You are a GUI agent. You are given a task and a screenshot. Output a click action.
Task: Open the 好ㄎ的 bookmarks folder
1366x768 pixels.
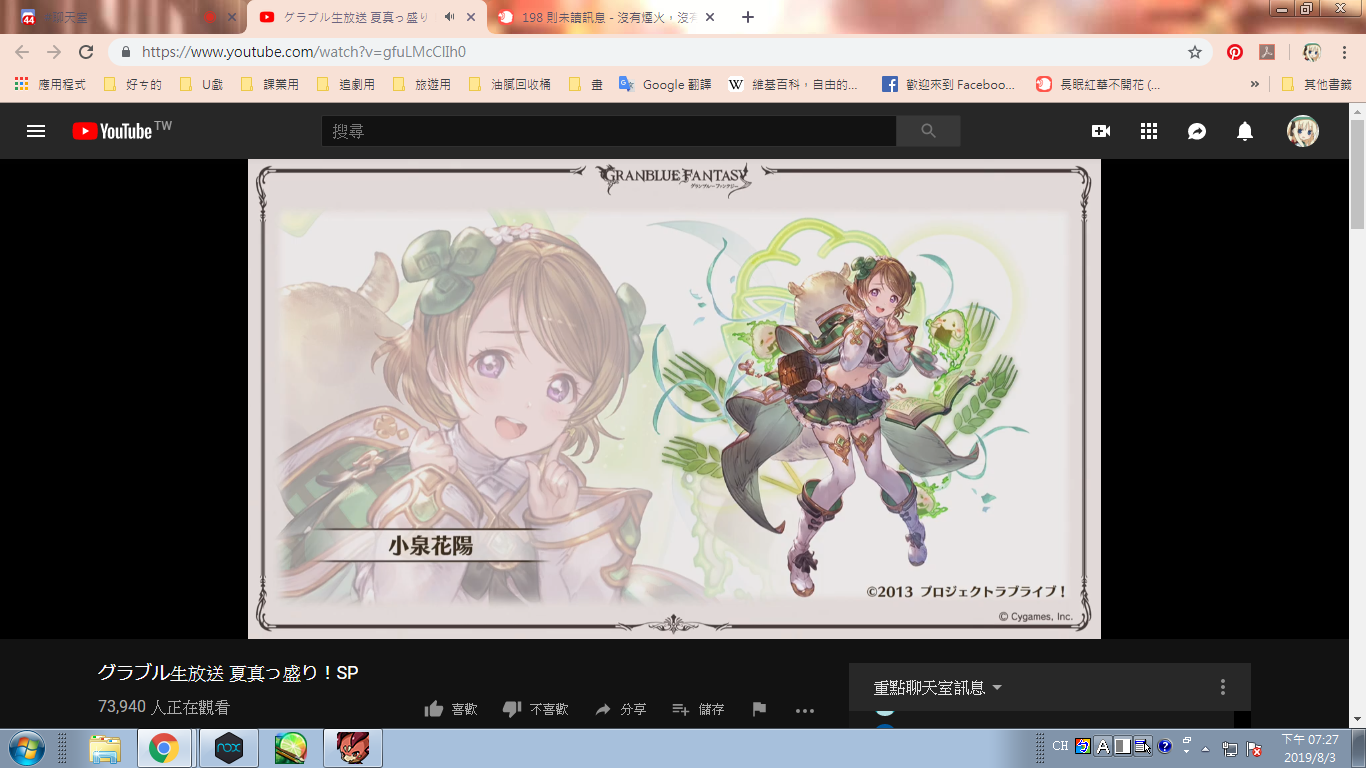pos(133,84)
